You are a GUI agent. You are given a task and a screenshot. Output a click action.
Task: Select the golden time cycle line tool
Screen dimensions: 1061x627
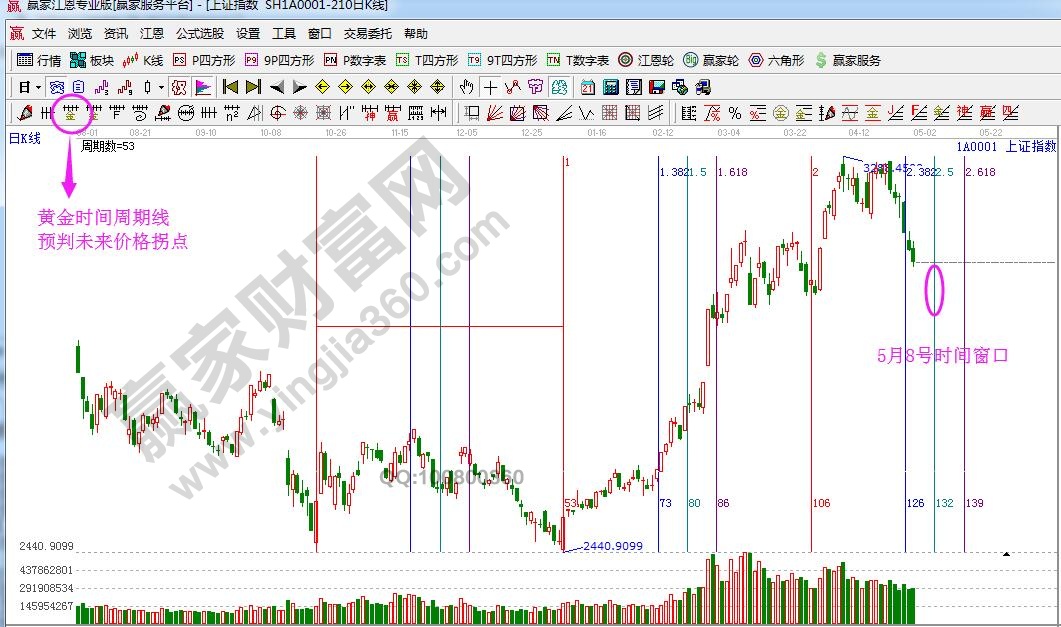click(70, 112)
